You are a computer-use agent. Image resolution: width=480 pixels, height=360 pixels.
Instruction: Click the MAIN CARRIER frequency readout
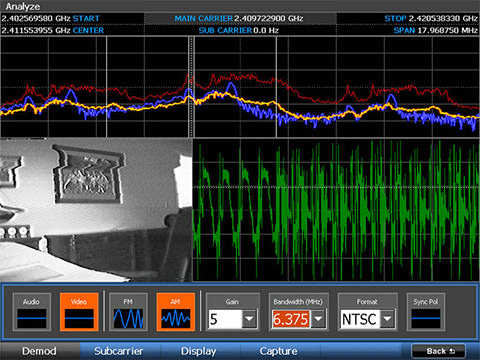[239, 18]
